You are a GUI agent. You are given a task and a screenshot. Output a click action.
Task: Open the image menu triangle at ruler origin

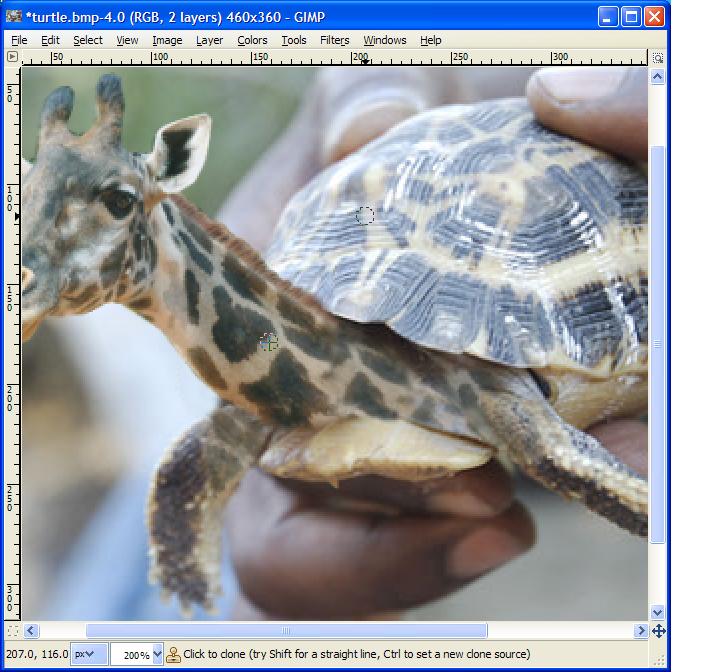click(13, 57)
